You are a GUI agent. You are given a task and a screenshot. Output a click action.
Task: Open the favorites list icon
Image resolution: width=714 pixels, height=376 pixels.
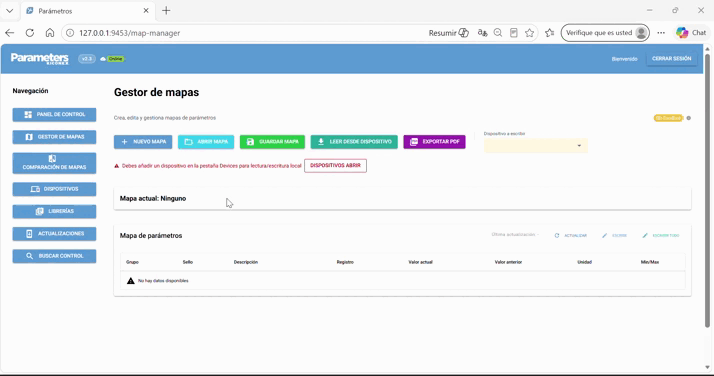tap(550, 33)
